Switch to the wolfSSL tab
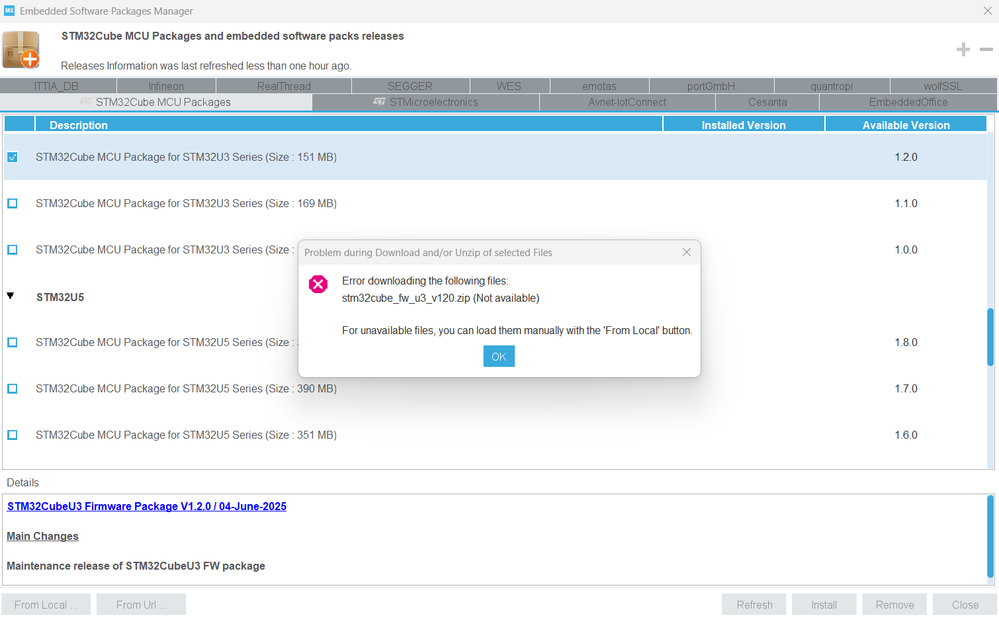This screenshot has height=618, width=999. [x=943, y=86]
